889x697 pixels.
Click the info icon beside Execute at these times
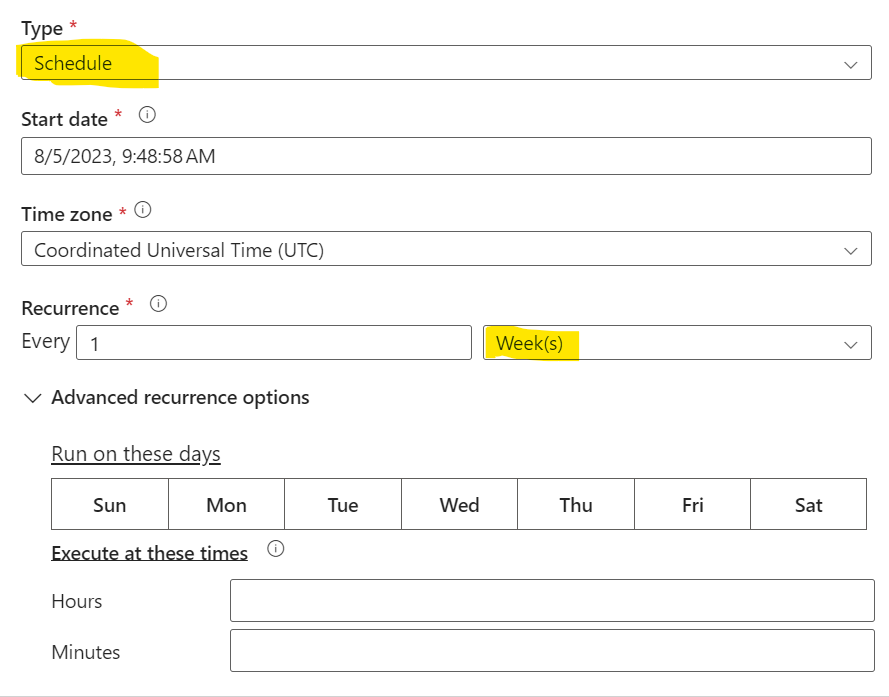275,549
